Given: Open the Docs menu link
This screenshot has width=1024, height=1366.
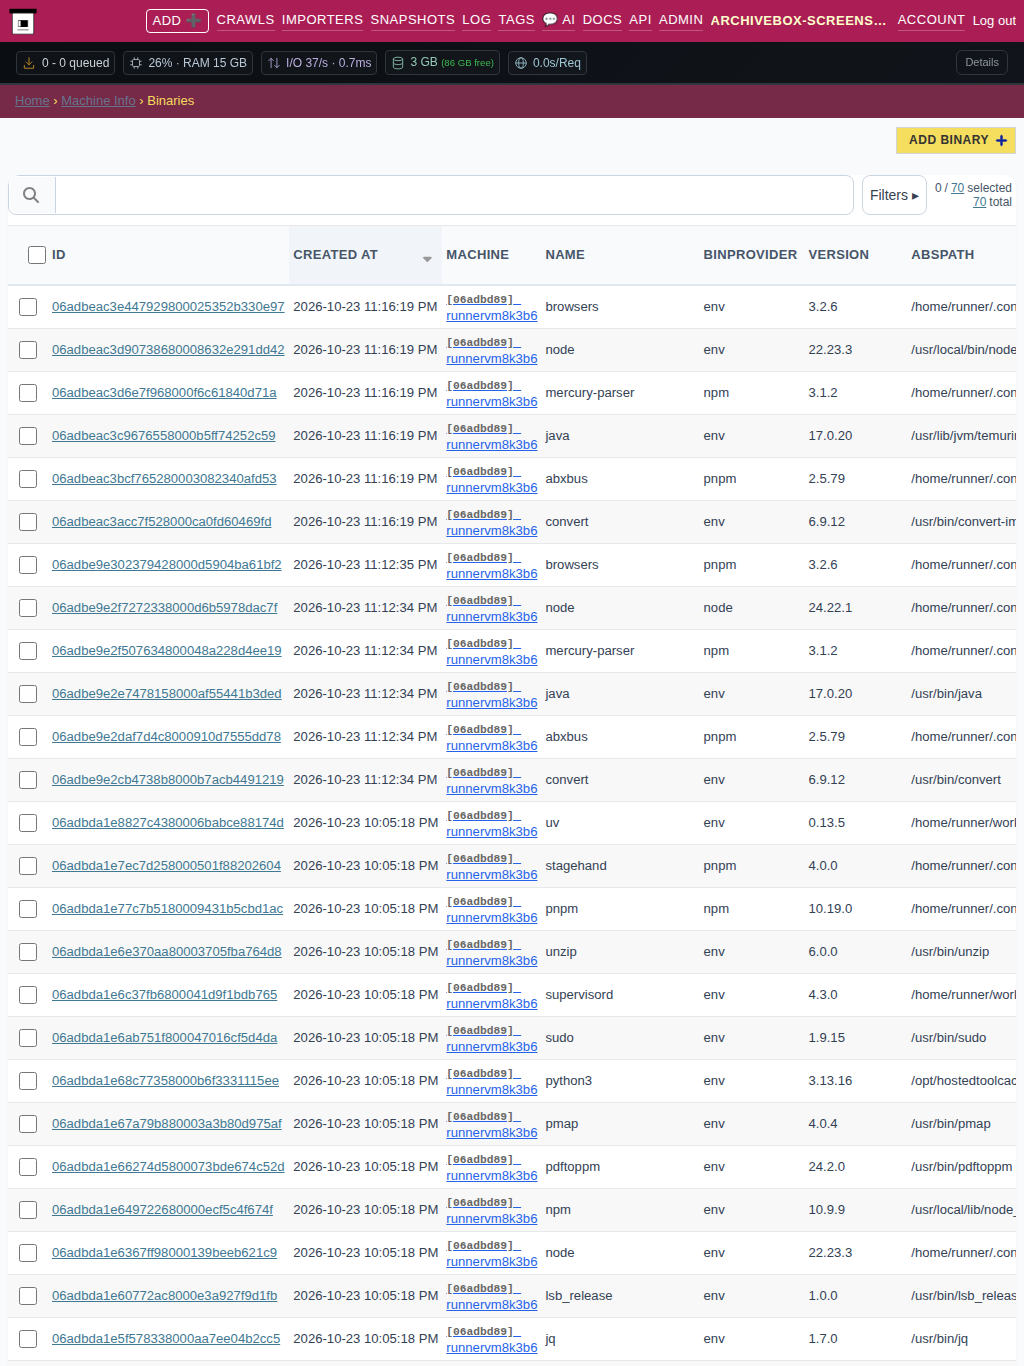Looking at the screenshot, I should pos(602,20).
